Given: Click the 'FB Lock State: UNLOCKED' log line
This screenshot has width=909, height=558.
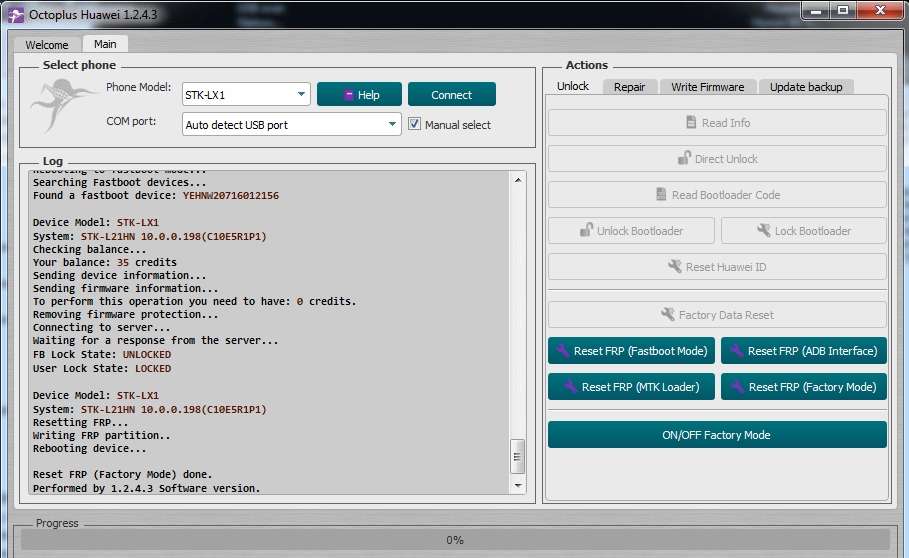Looking at the screenshot, I should tap(102, 354).
